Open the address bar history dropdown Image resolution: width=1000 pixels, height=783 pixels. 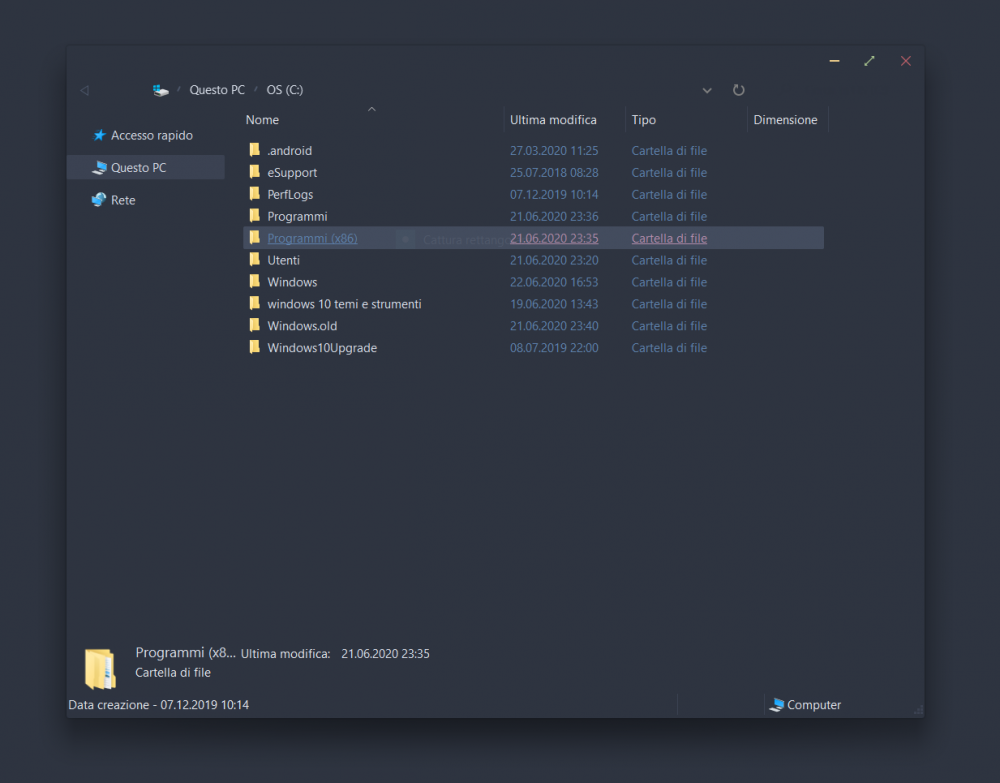[x=707, y=90]
